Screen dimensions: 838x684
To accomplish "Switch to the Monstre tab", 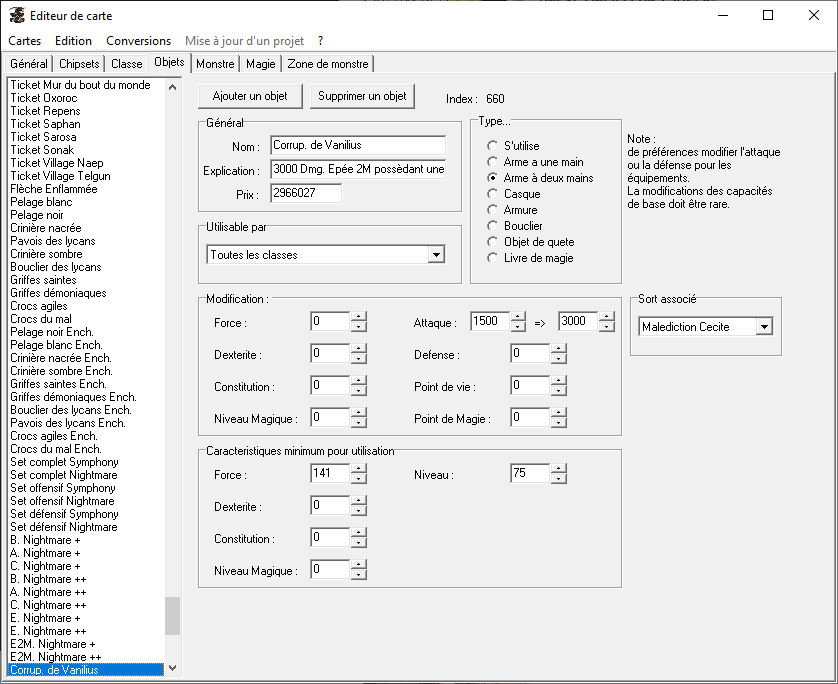I will [215, 64].
